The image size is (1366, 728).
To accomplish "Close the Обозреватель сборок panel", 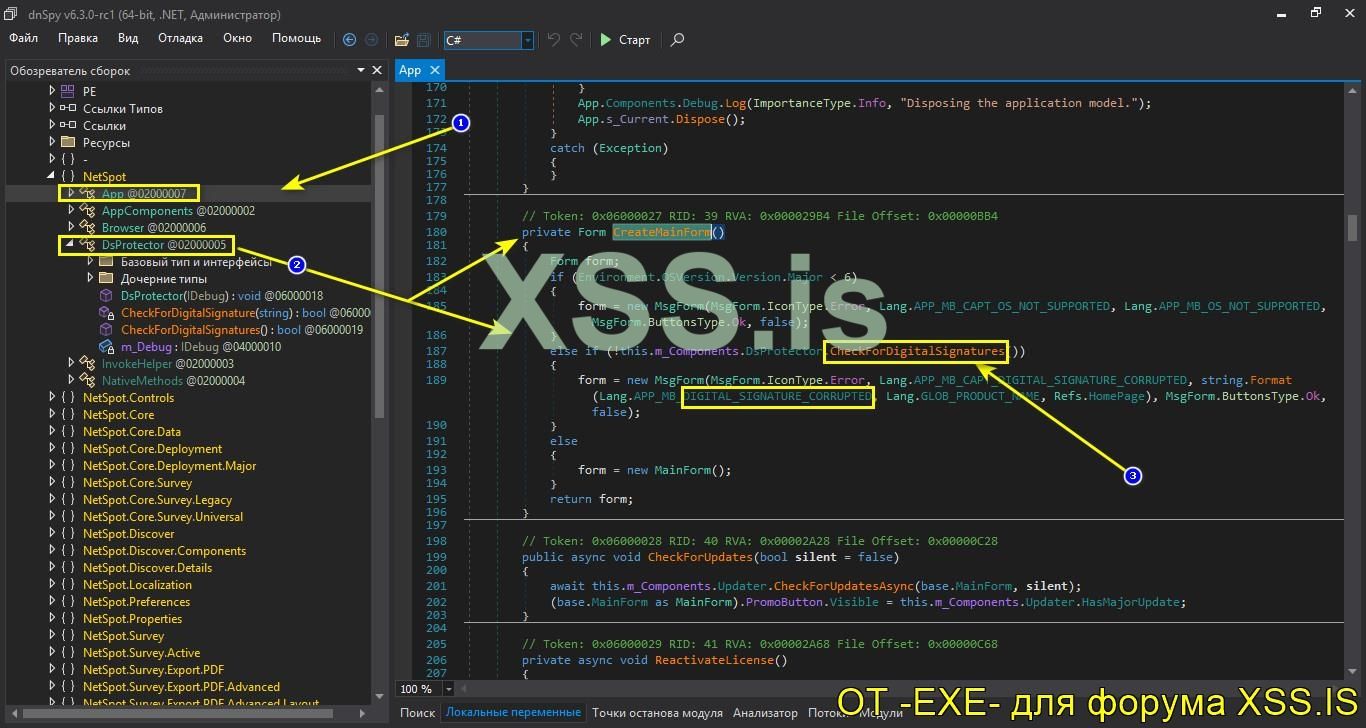I will [x=377, y=70].
